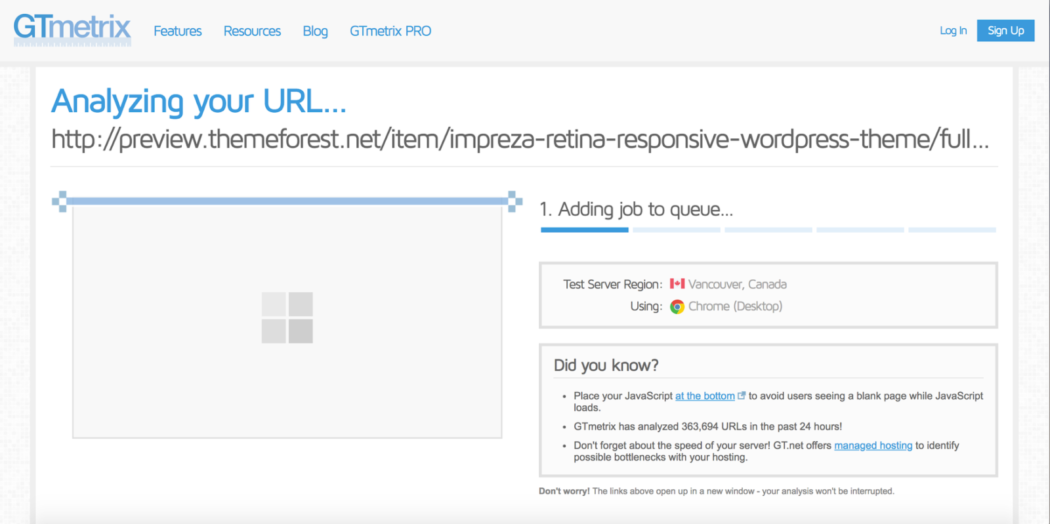Click the blue ruler bar above preview
This screenshot has width=1050, height=524.
[287, 201]
